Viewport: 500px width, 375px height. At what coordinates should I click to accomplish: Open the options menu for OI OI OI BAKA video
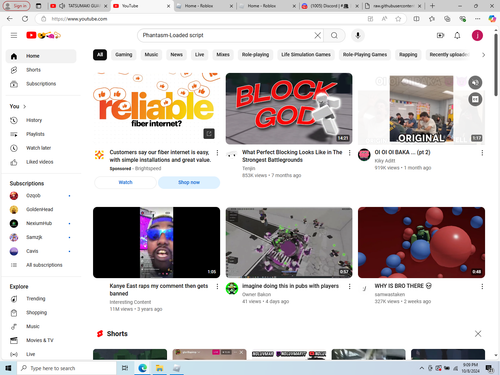[482, 153]
